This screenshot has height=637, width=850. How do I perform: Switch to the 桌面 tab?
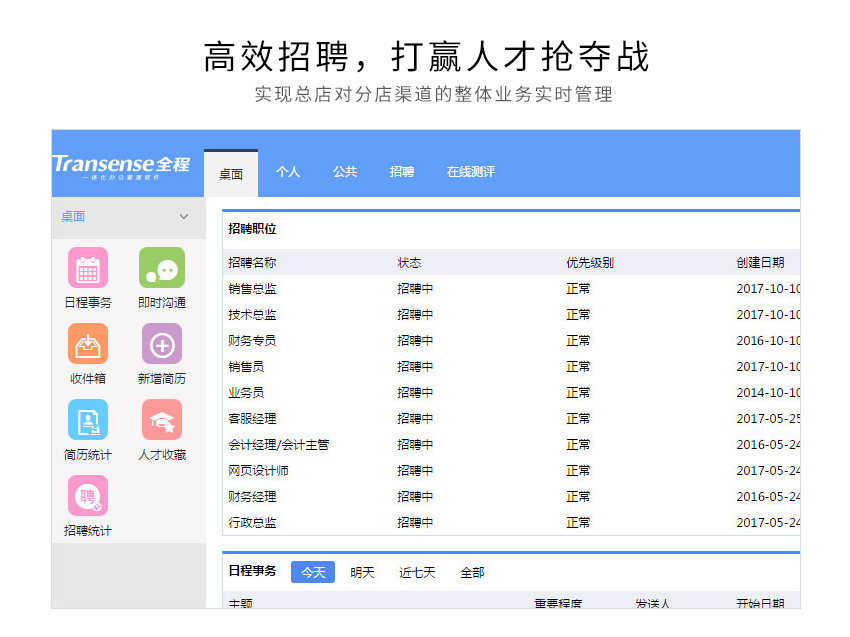231,173
